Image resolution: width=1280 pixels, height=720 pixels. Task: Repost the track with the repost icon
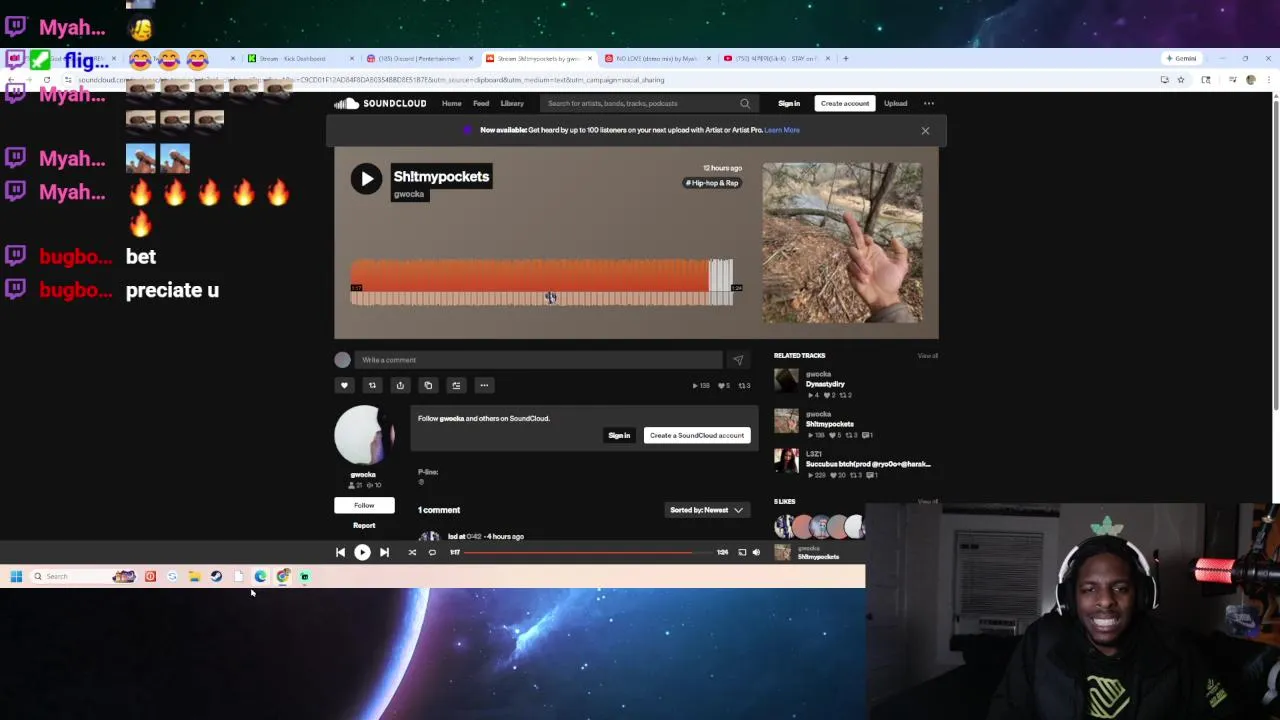click(372, 385)
